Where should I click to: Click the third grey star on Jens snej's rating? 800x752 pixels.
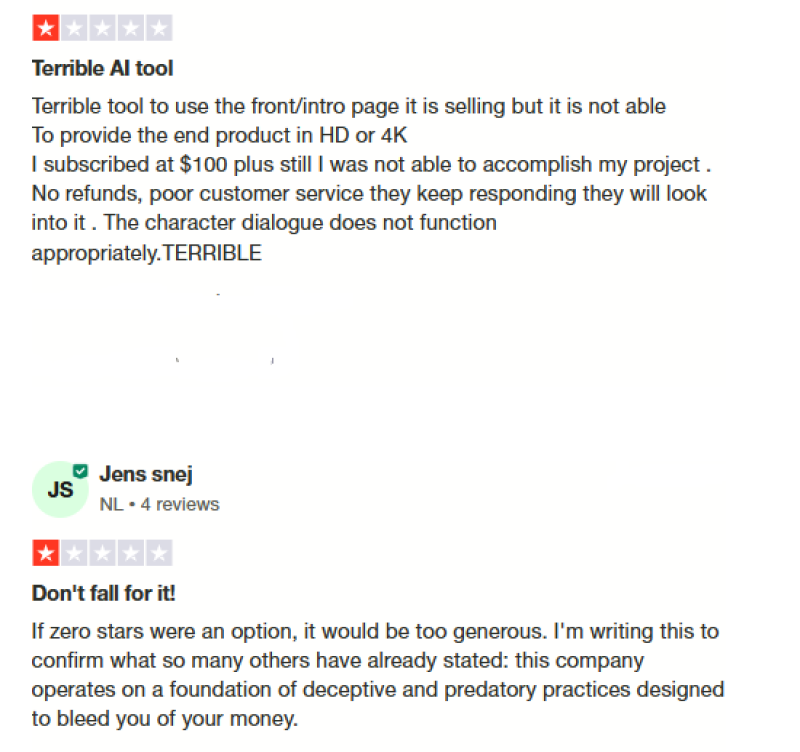[x=103, y=553]
